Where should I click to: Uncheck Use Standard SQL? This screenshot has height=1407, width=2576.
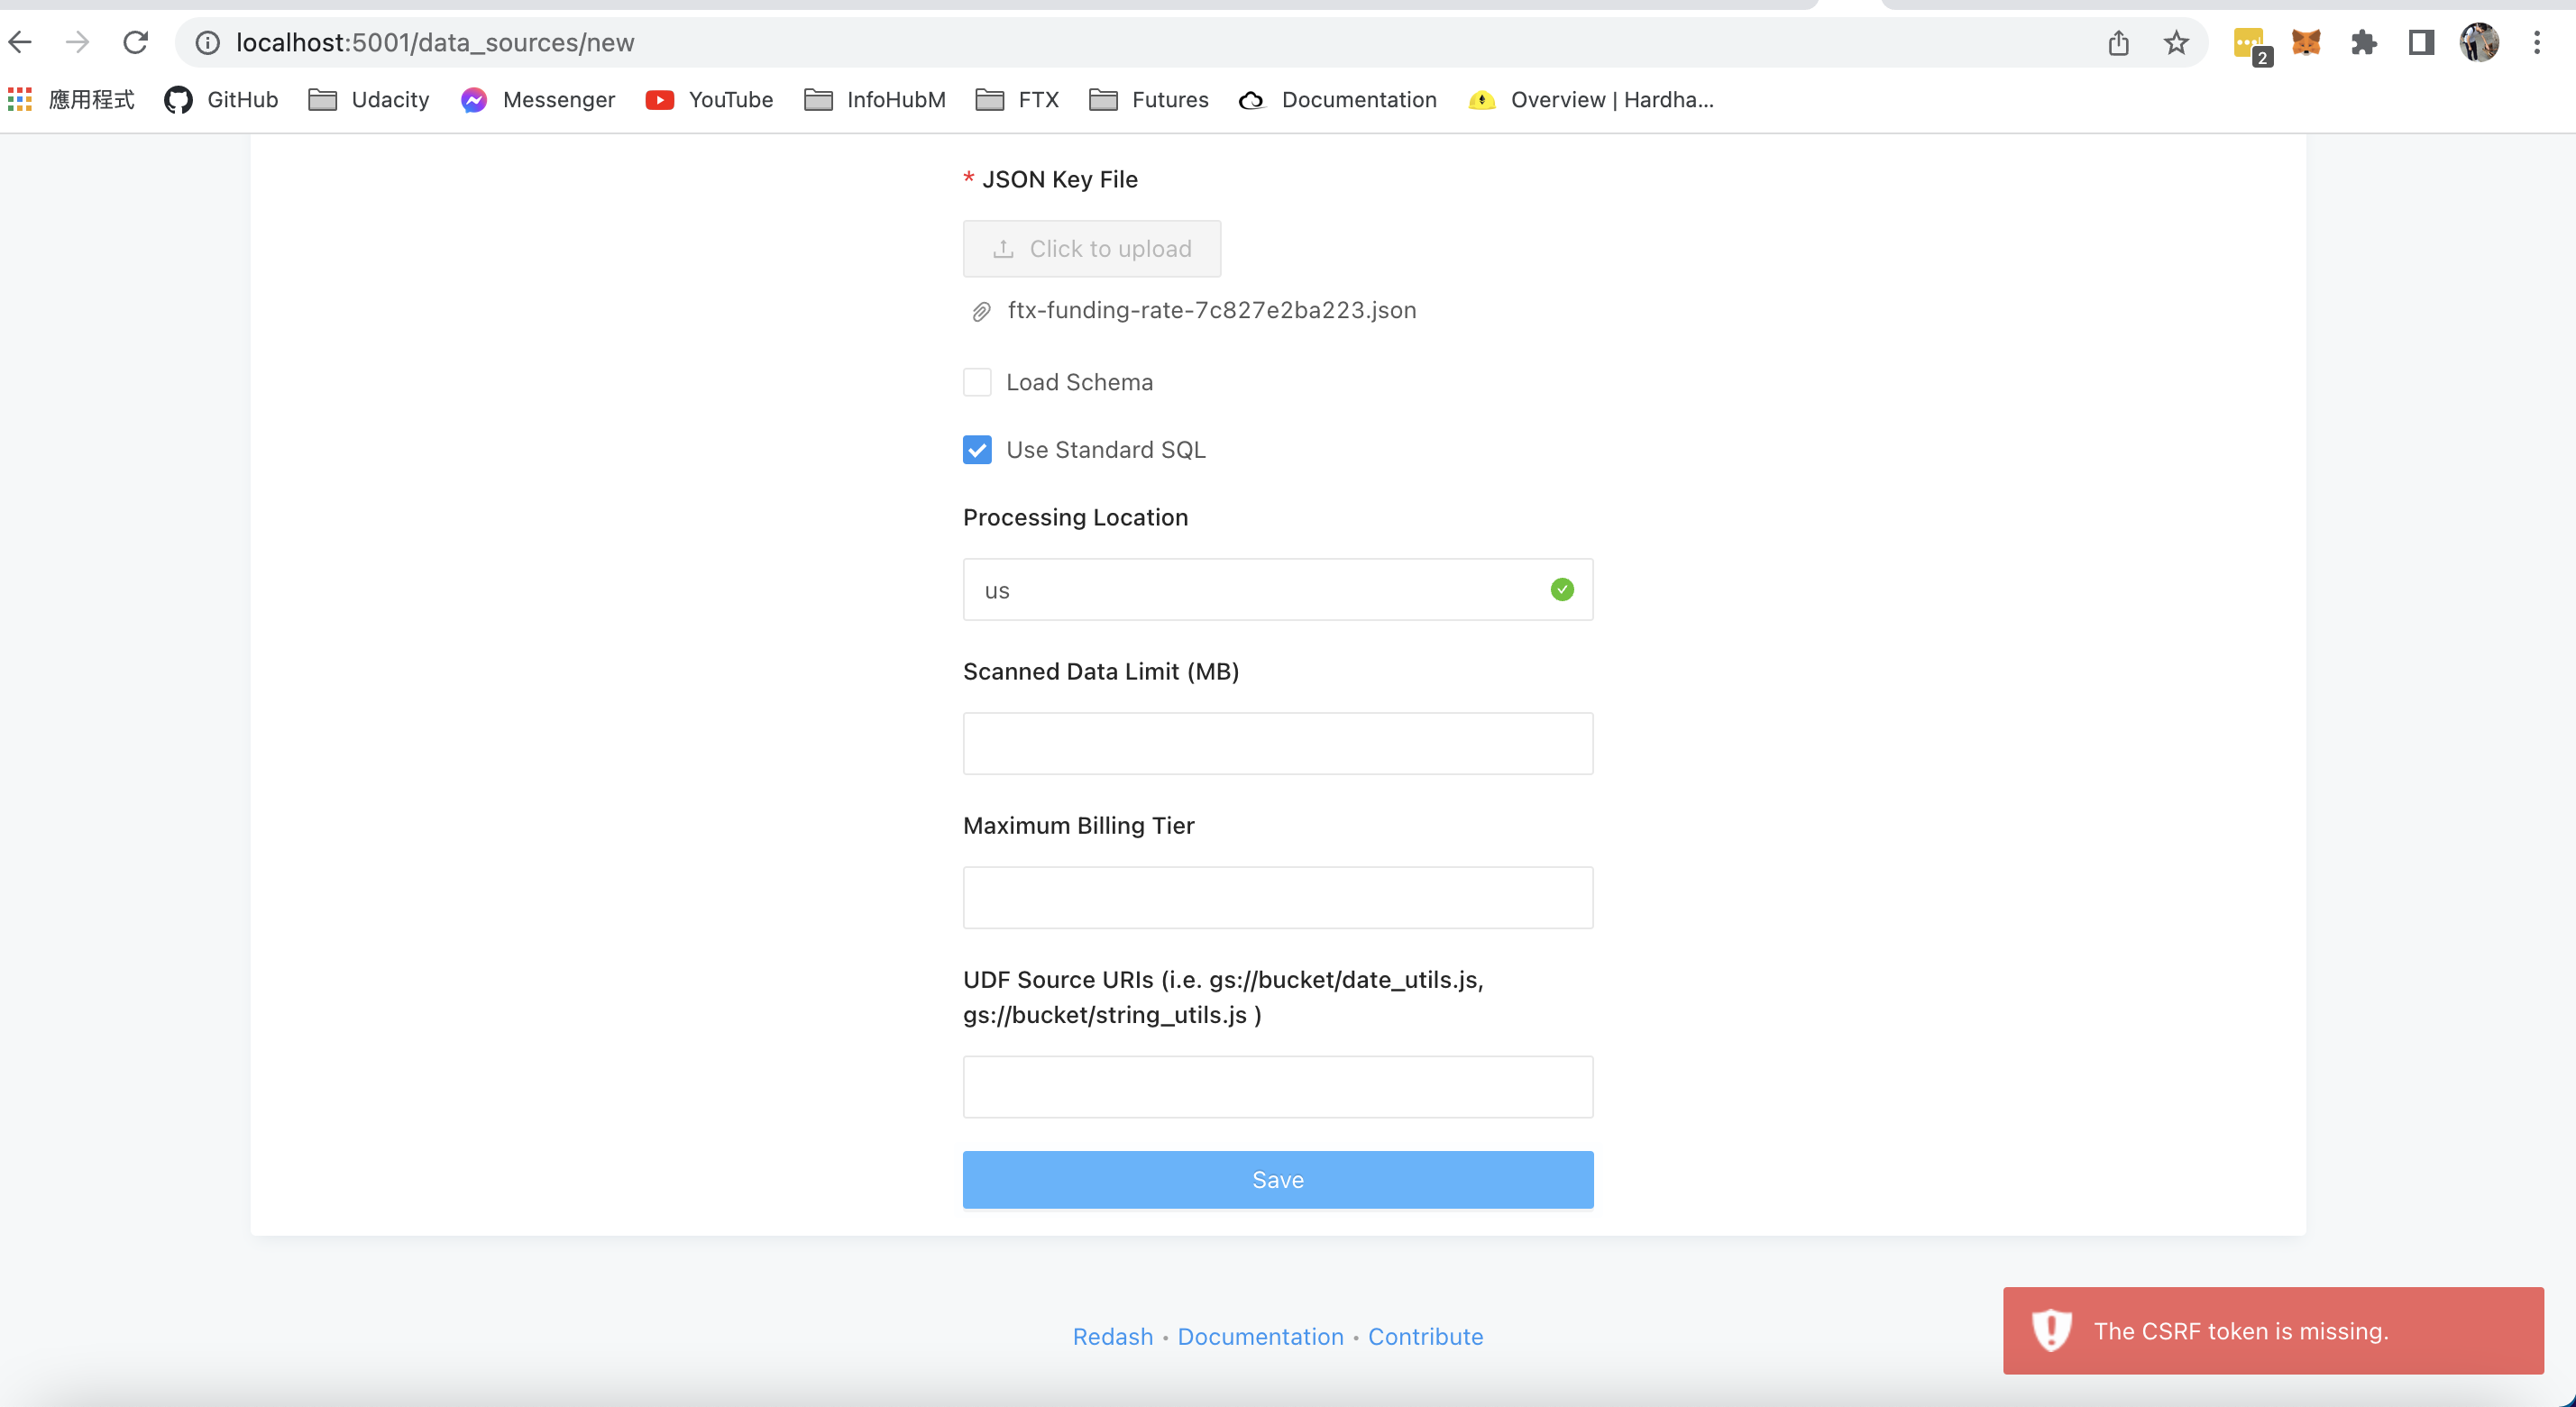pyautogui.click(x=977, y=449)
